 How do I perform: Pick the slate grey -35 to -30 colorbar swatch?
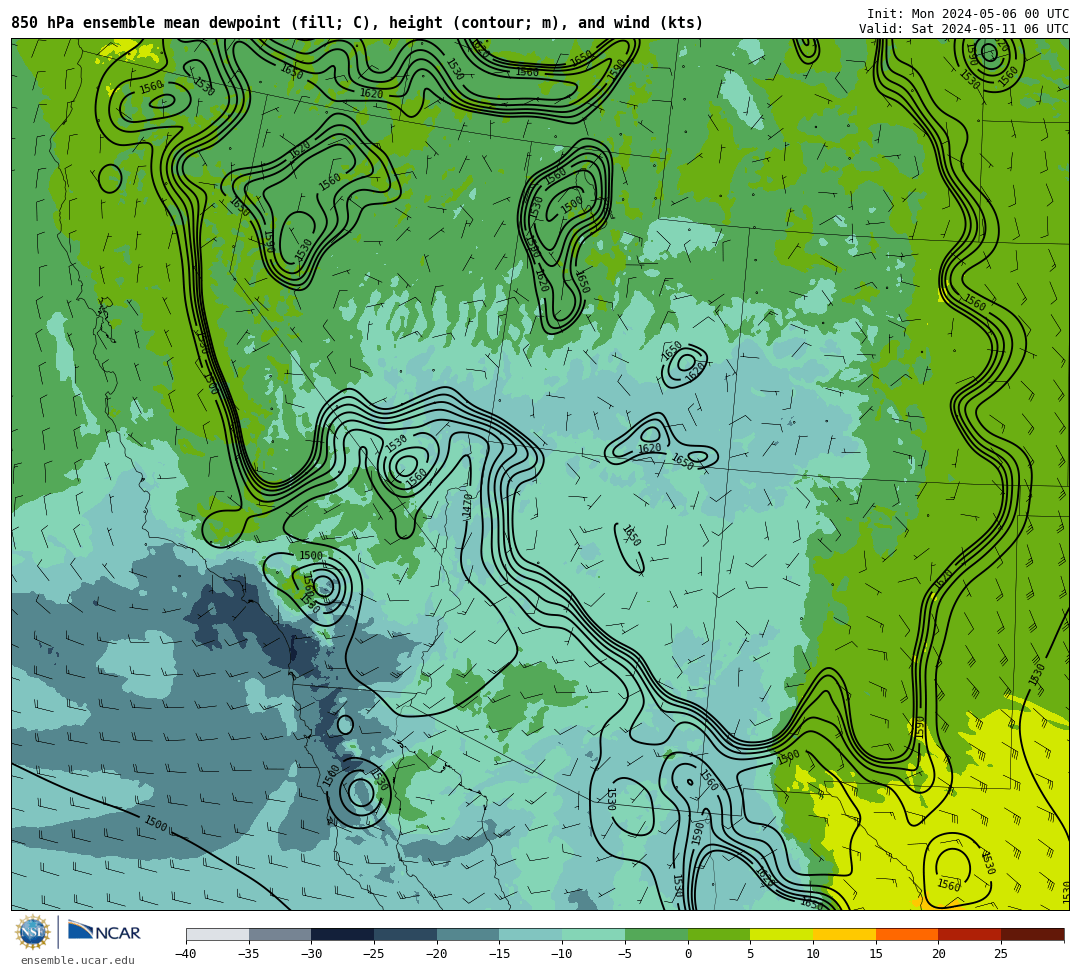pyautogui.click(x=280, y=934)
